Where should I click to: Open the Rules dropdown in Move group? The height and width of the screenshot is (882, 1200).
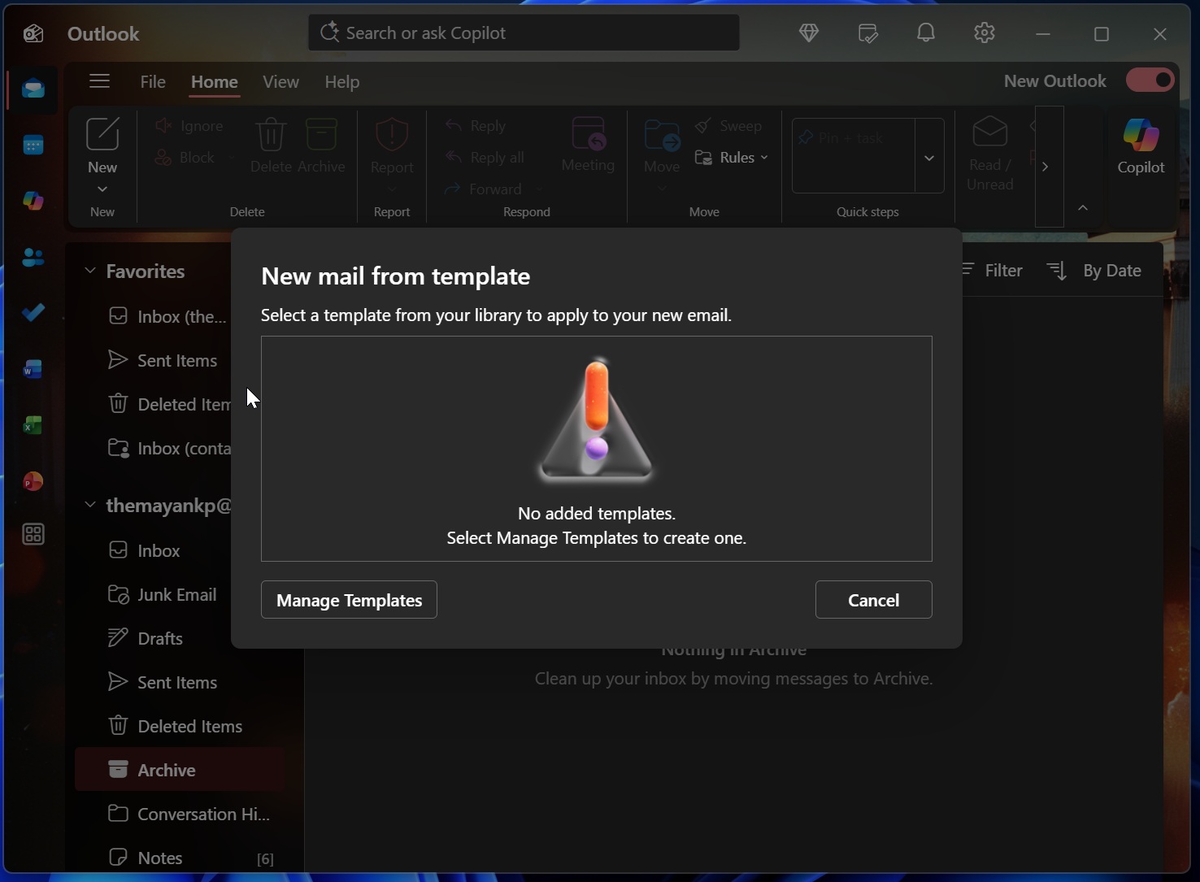732,157
